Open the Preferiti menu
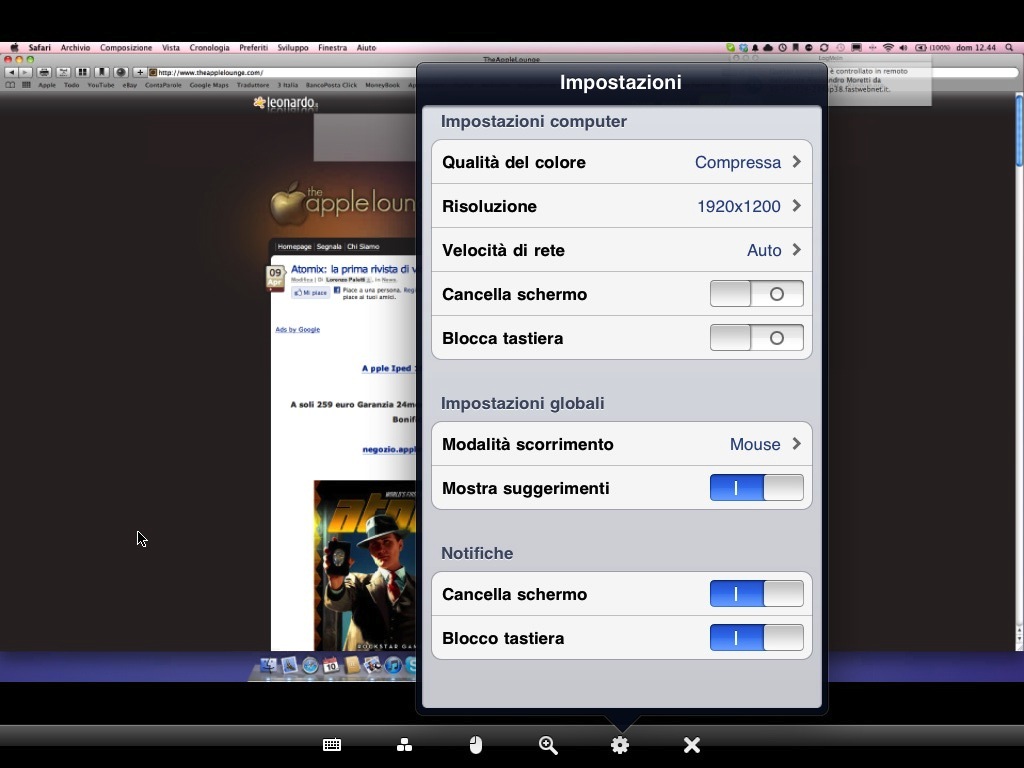This screenshot has height=768, width=1024. coord(253,48)
